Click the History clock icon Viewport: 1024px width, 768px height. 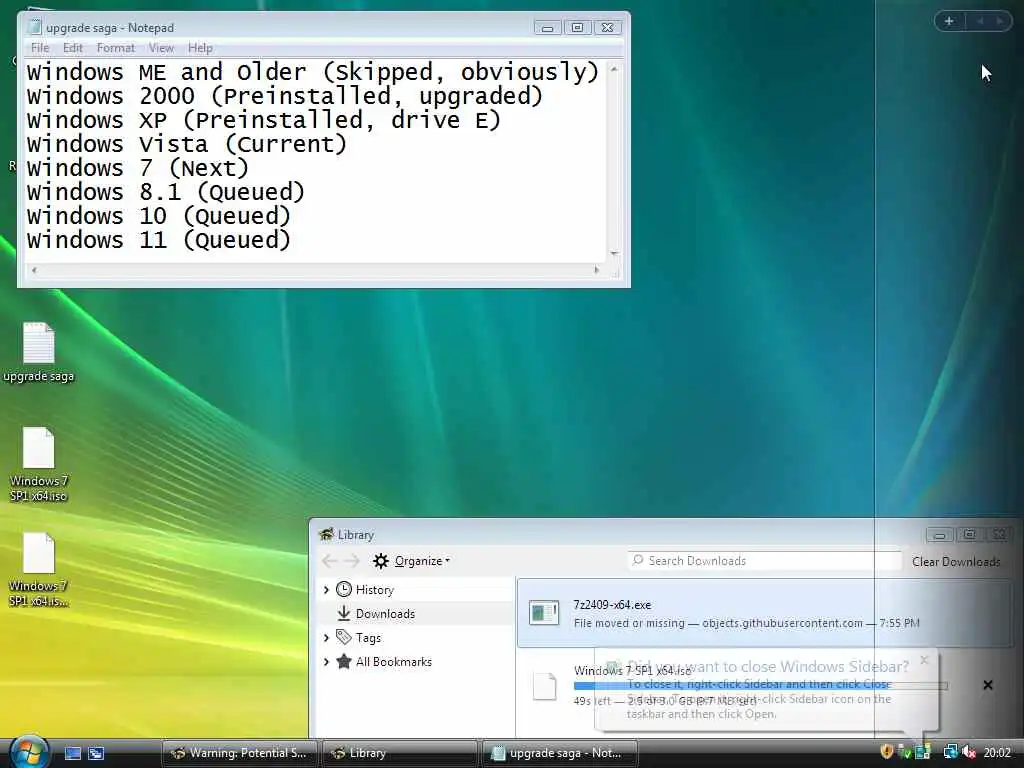pyautogui.click(x=344, y=590)
